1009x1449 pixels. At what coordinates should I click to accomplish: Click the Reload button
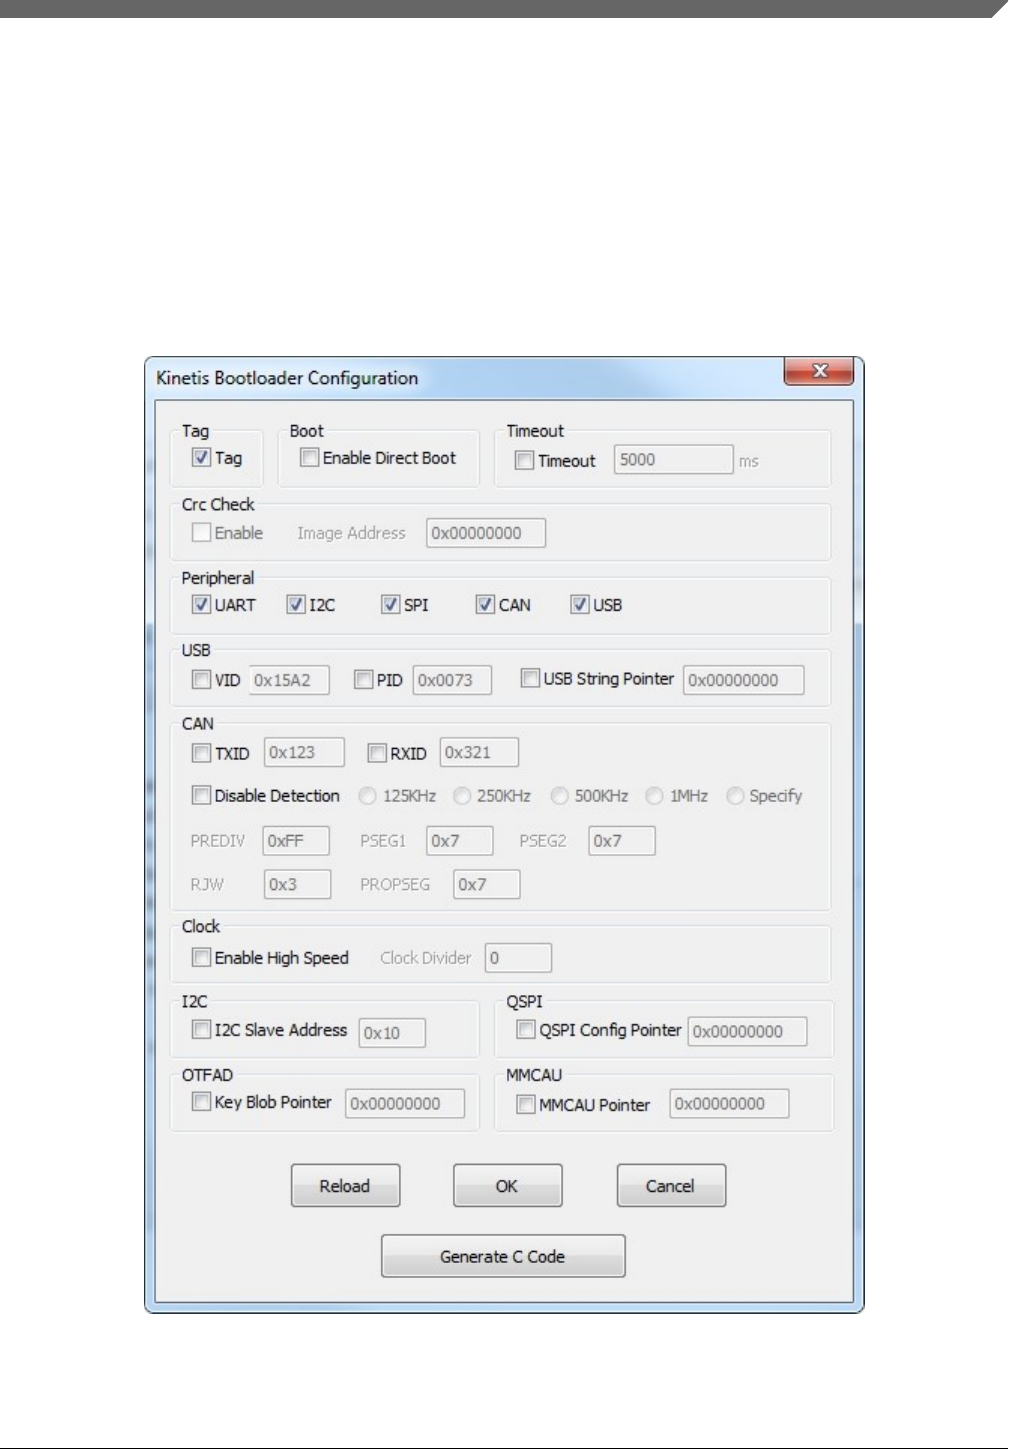(345, 1186)
